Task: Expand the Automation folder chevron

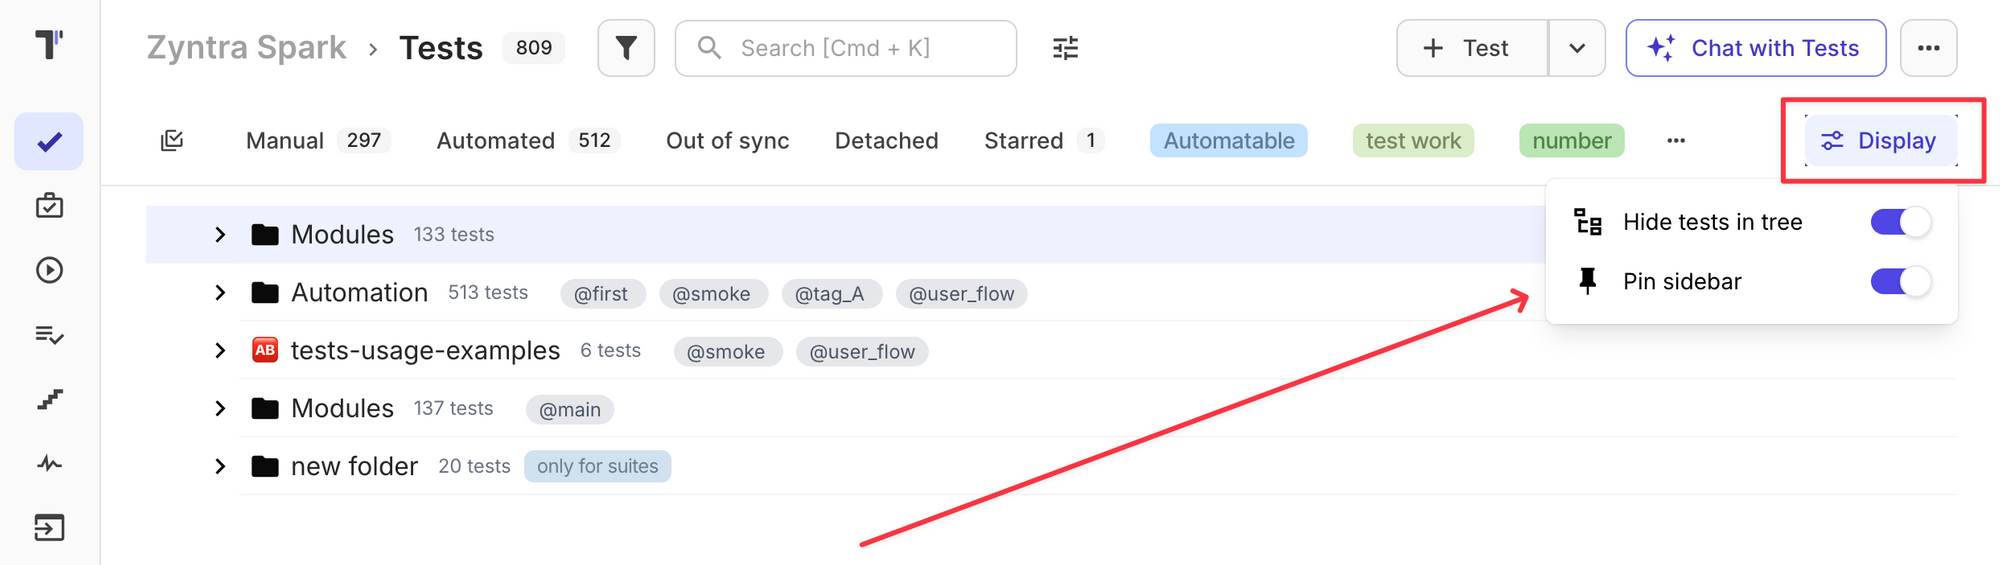Action: tap(220, 293)
